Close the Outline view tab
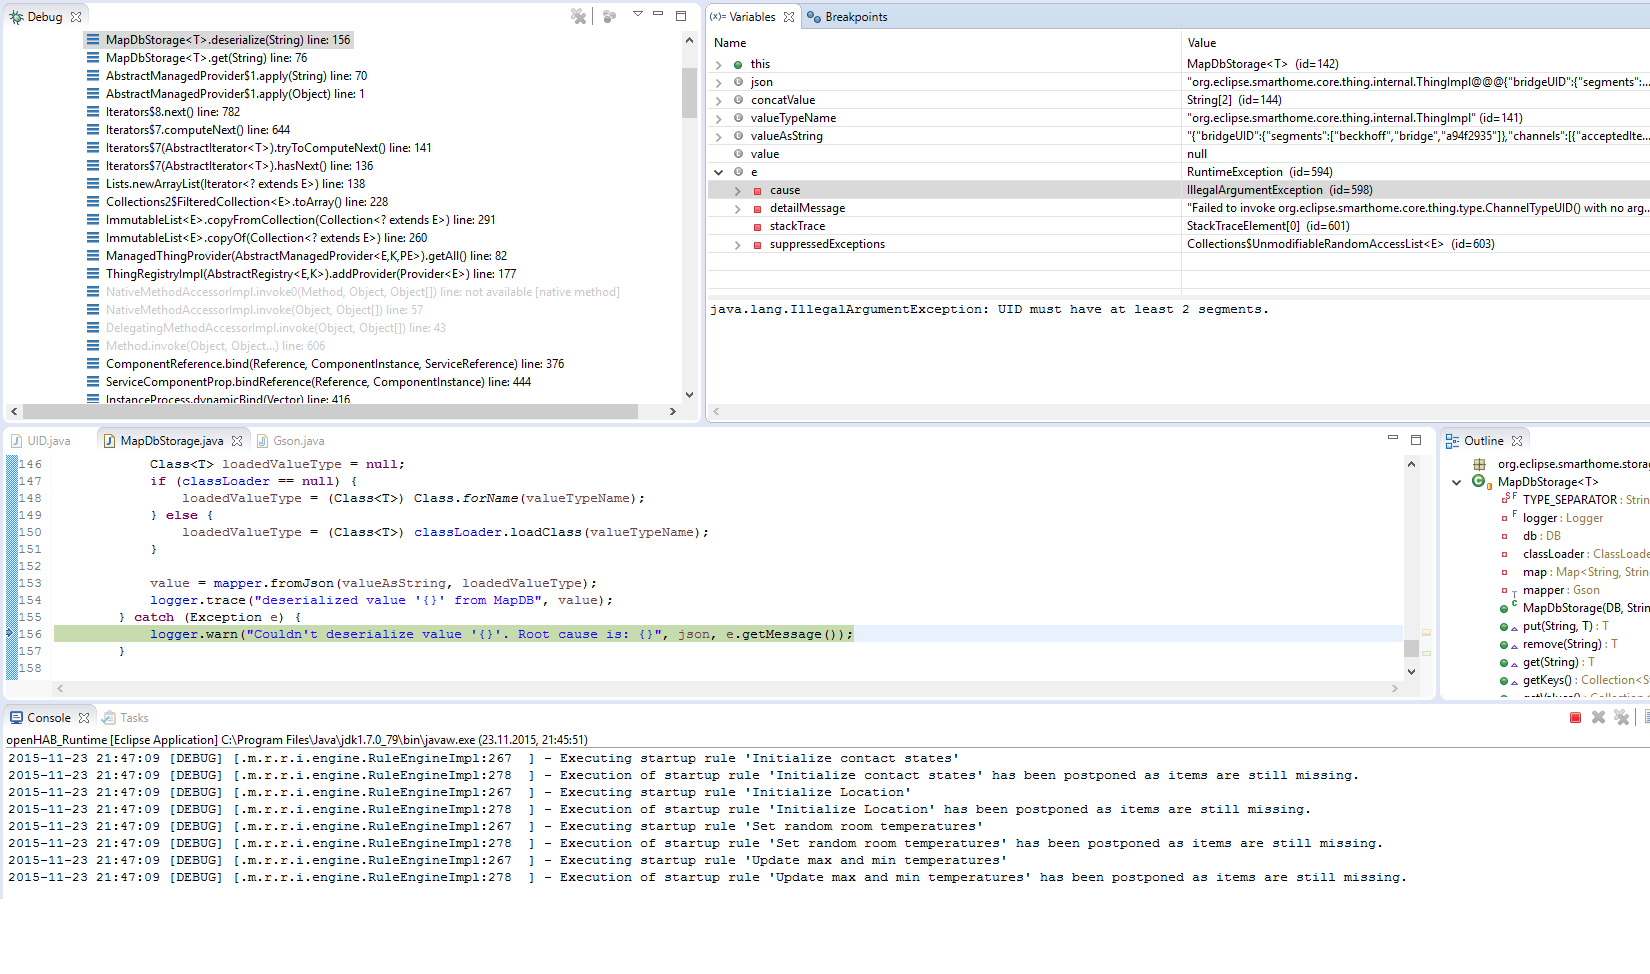The width and height of the screenshot is (1650, 974). pyautogui.click(x=1517, y=441)
